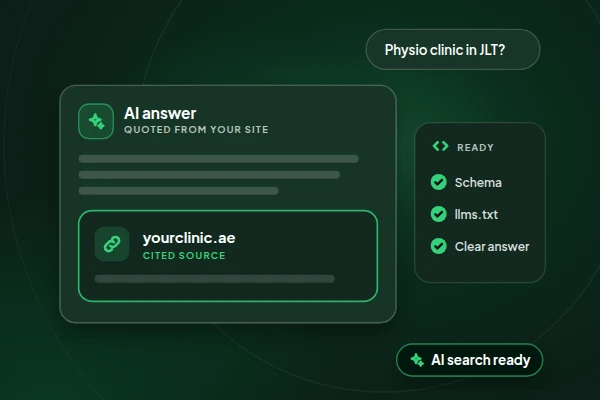600x400 pixels.
Task: Click the AI answer sparkle icon
Action: click(x=96, y=121)
